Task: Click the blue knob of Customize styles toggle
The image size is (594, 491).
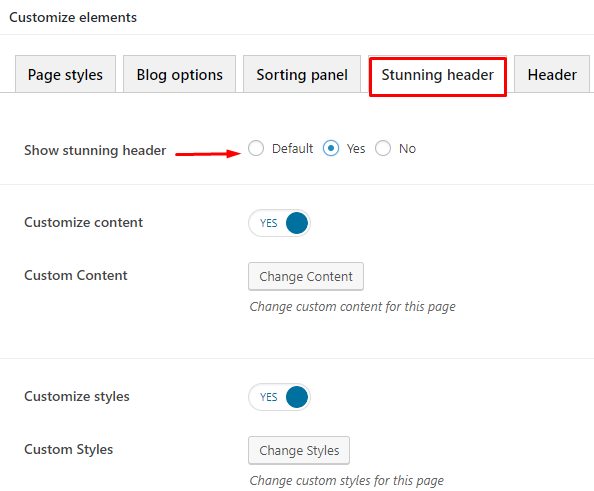Action: coord(297,397)
